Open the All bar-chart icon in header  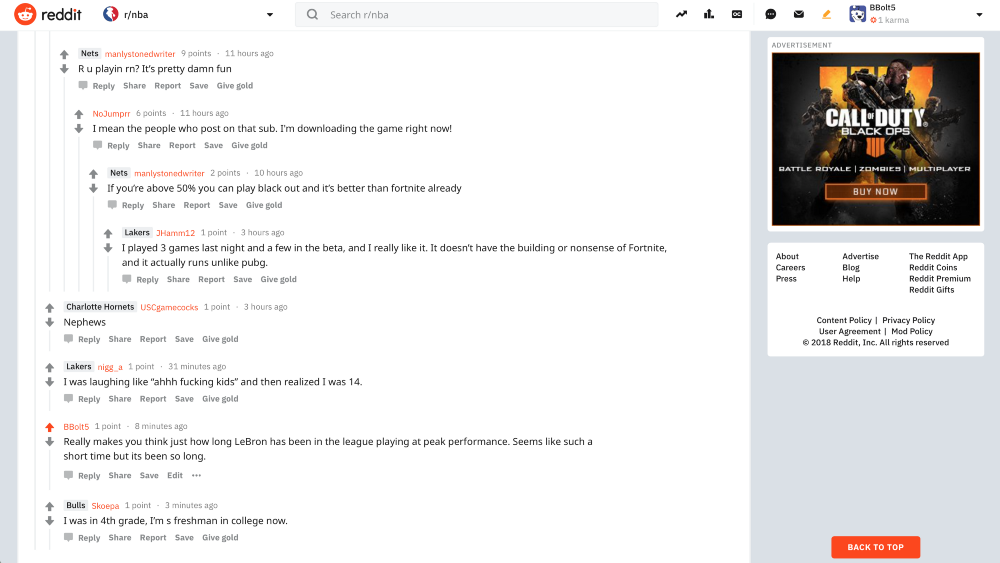tap(709, 14)
